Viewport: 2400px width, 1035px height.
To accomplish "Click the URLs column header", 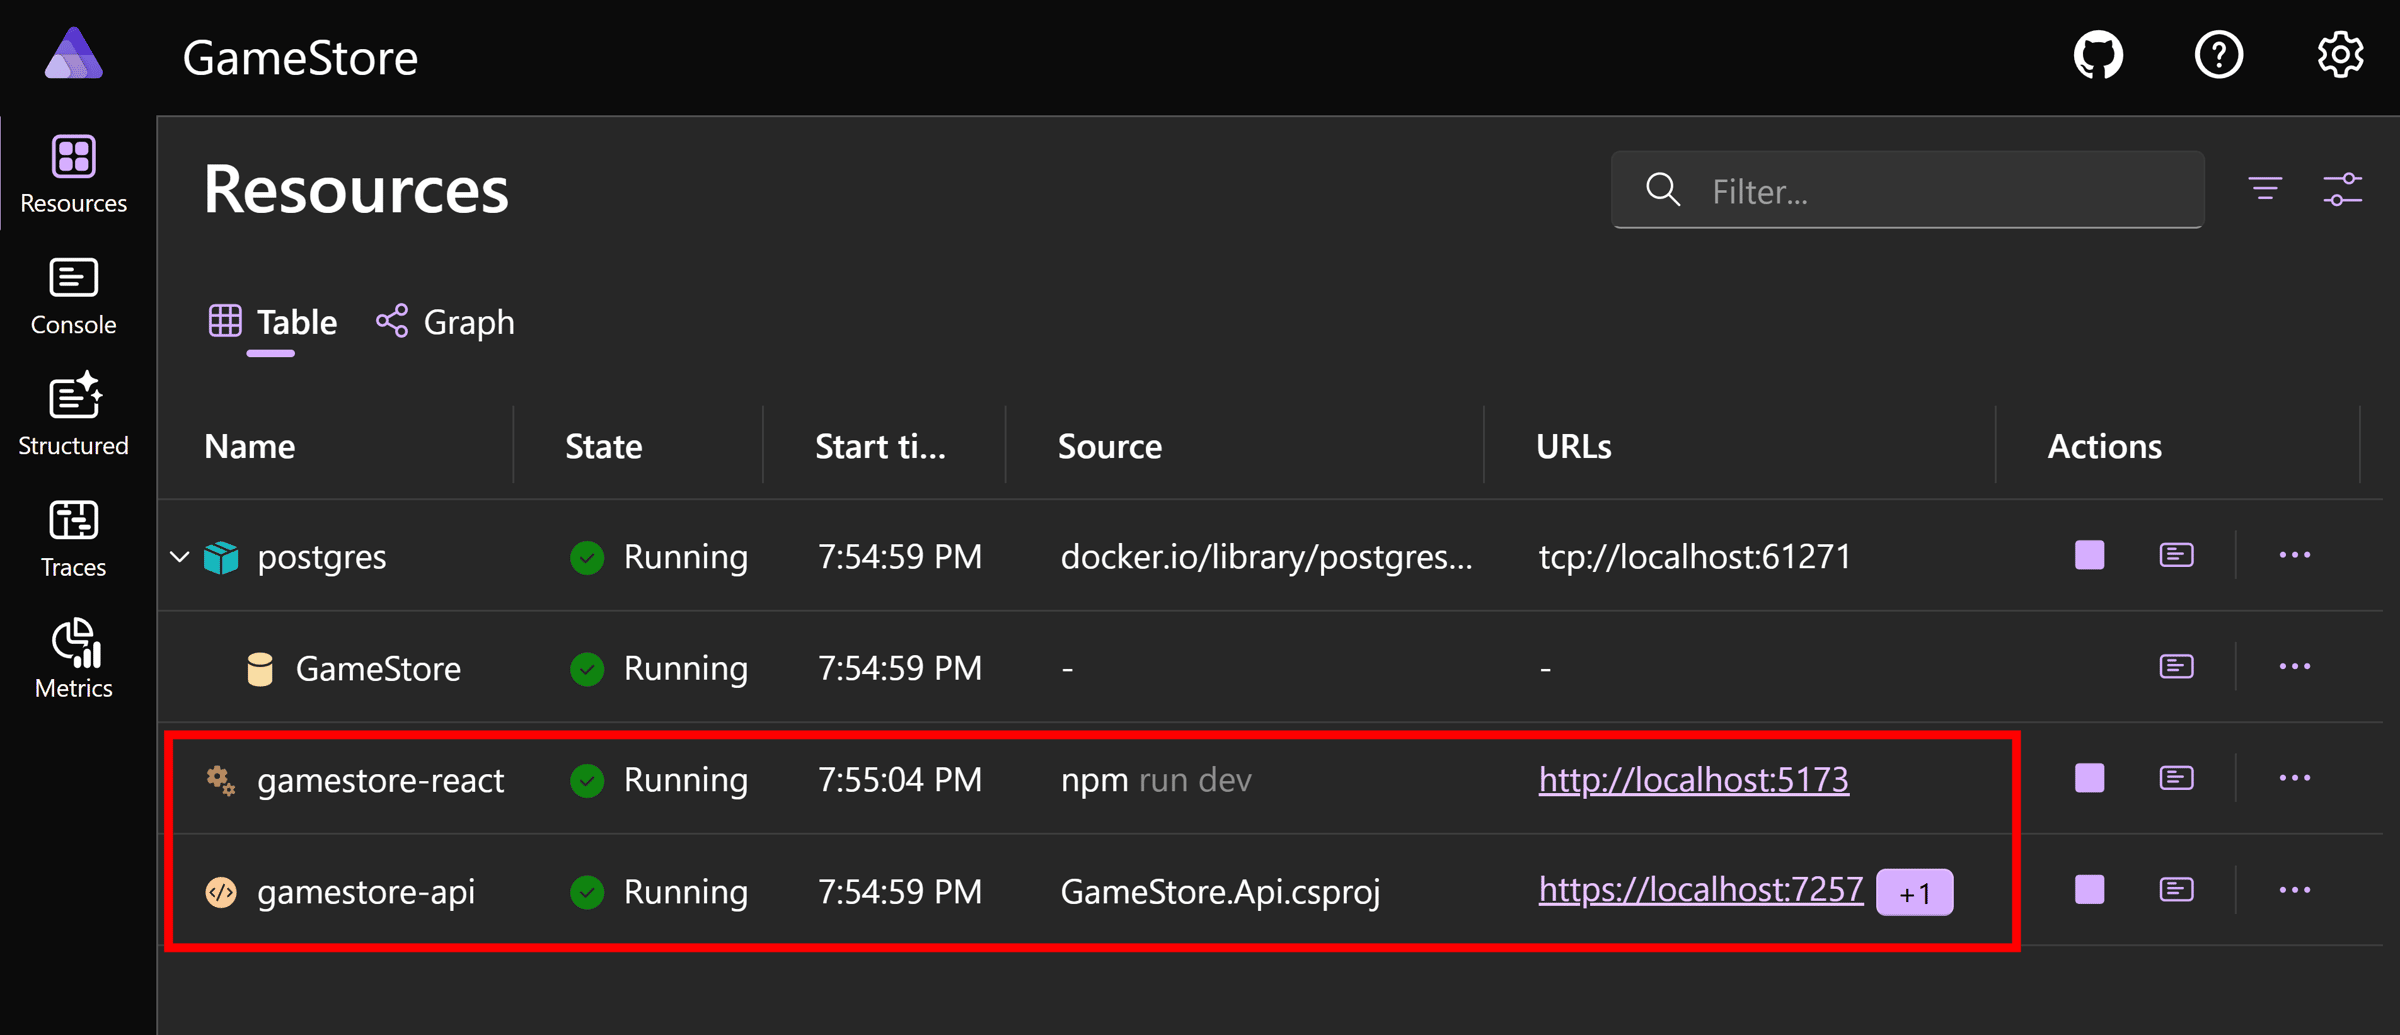I will click(1574, 446).
